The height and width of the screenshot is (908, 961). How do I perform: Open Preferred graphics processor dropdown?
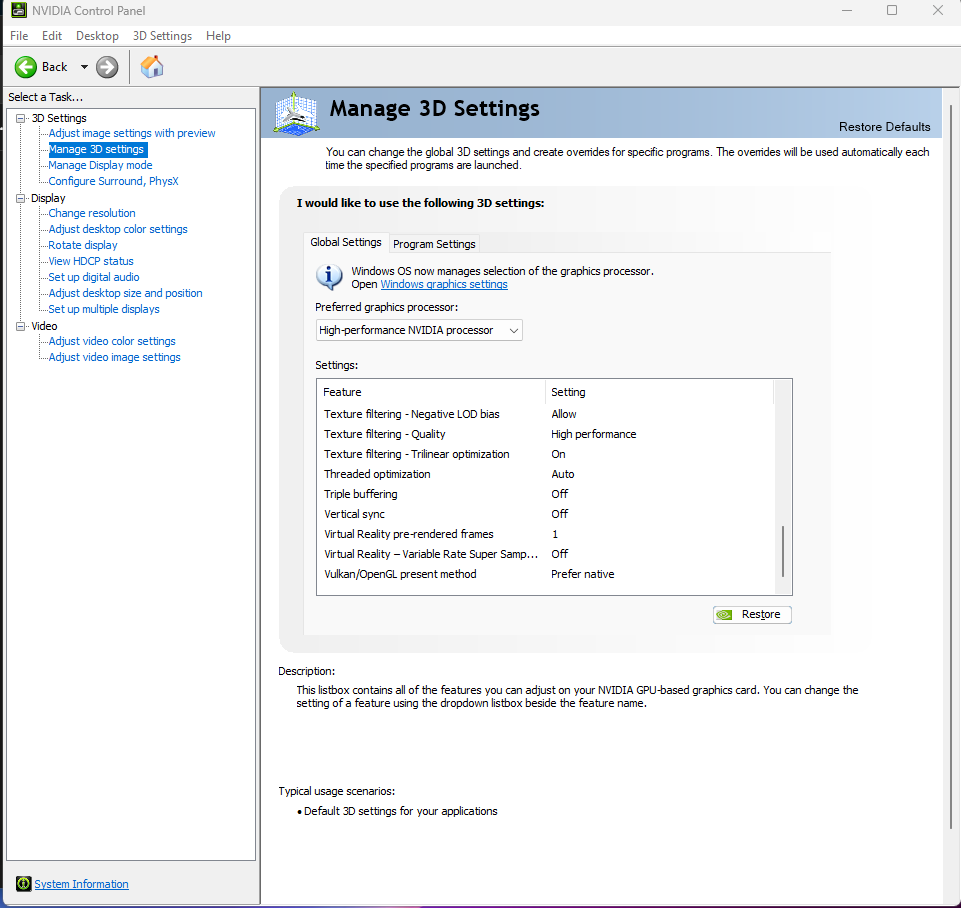[419, 330]
